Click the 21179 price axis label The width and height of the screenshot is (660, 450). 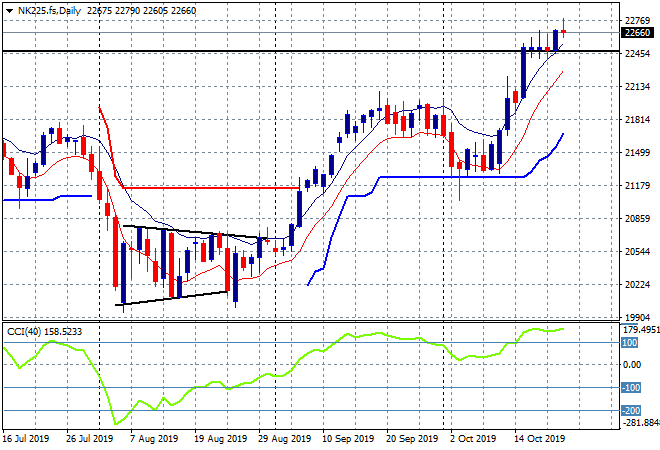[x=637, y=186]
